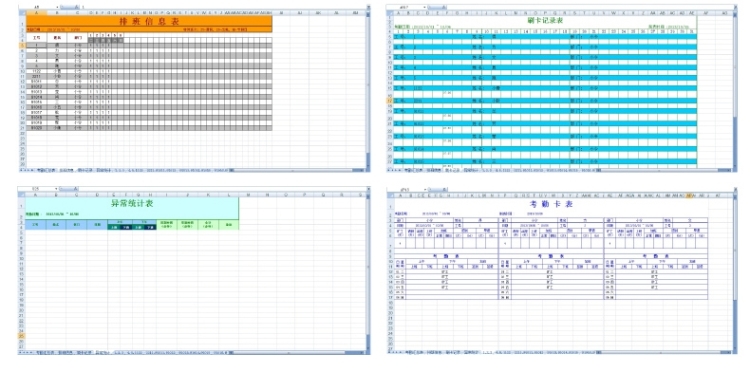
Task: Select column M header in 异常统计表 window
Action: point(248,195)
